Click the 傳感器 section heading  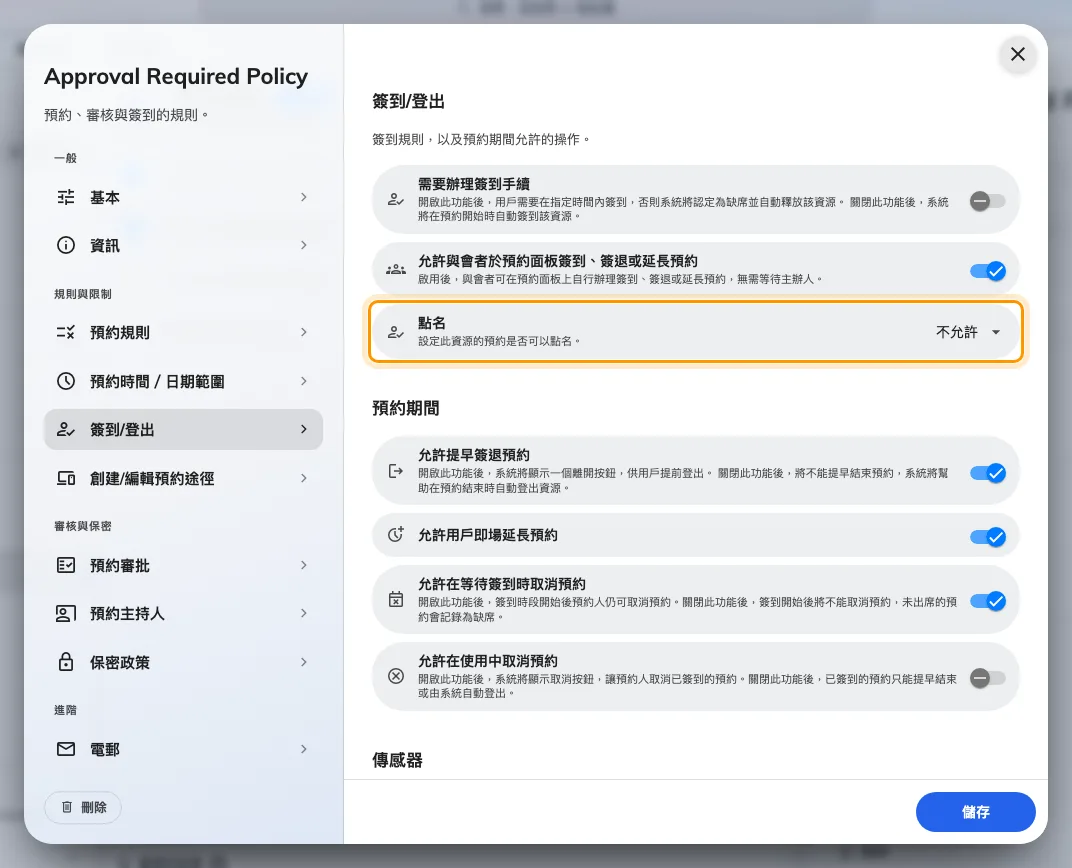[397, 760]
